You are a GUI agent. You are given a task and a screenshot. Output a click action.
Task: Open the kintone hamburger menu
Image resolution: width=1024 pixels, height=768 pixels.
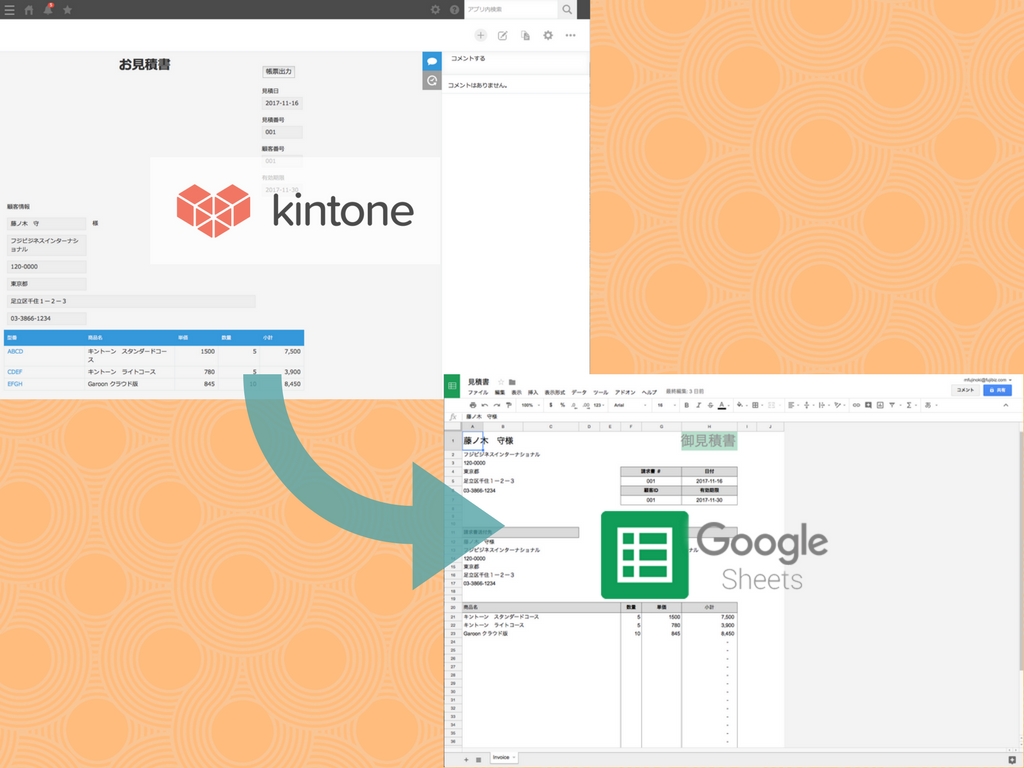[9, 9]
